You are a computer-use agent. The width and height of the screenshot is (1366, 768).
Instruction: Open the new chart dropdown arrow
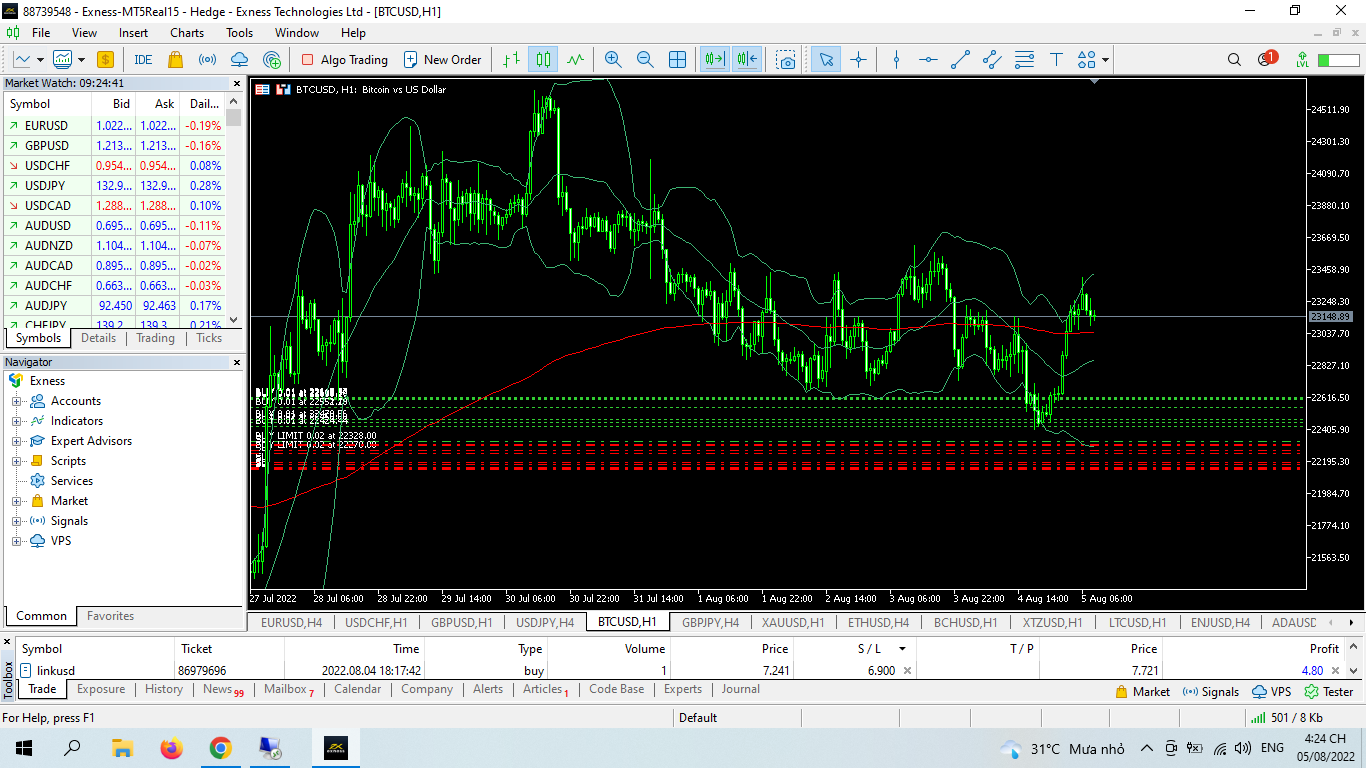[39, 59]
